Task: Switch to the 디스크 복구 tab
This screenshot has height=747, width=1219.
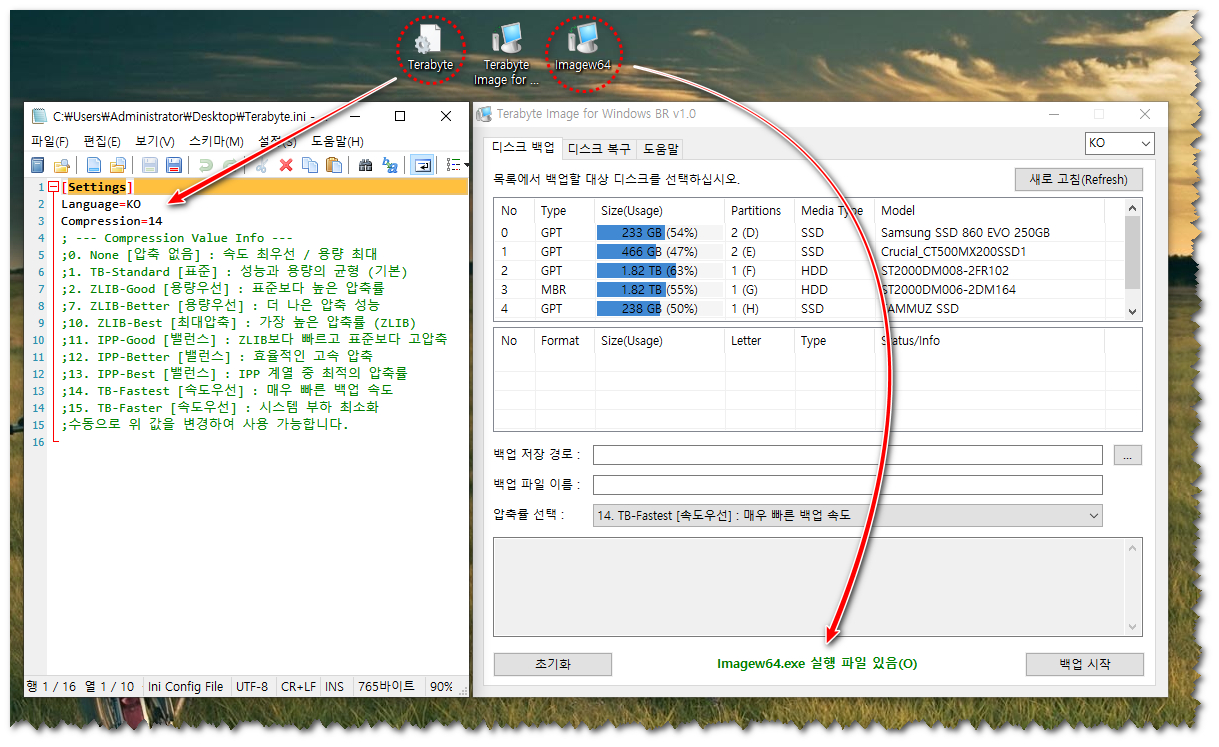Action: click(599, 148)
